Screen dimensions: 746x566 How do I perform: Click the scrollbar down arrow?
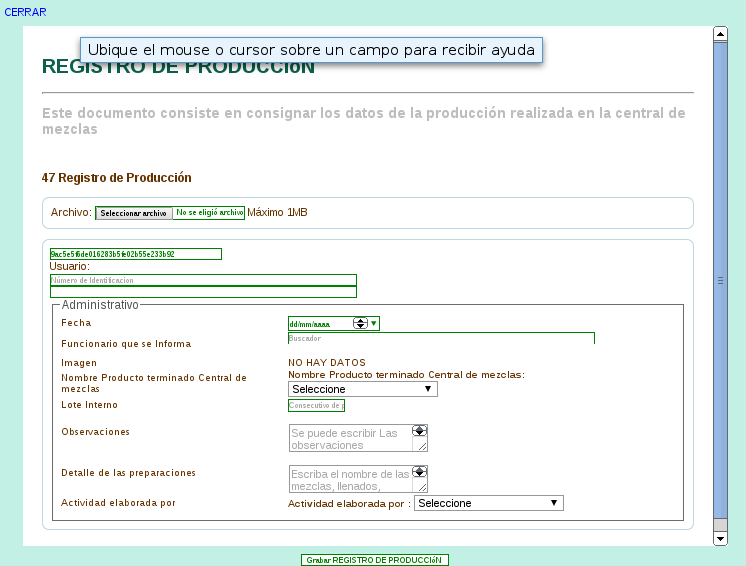[x=719, y=538]
